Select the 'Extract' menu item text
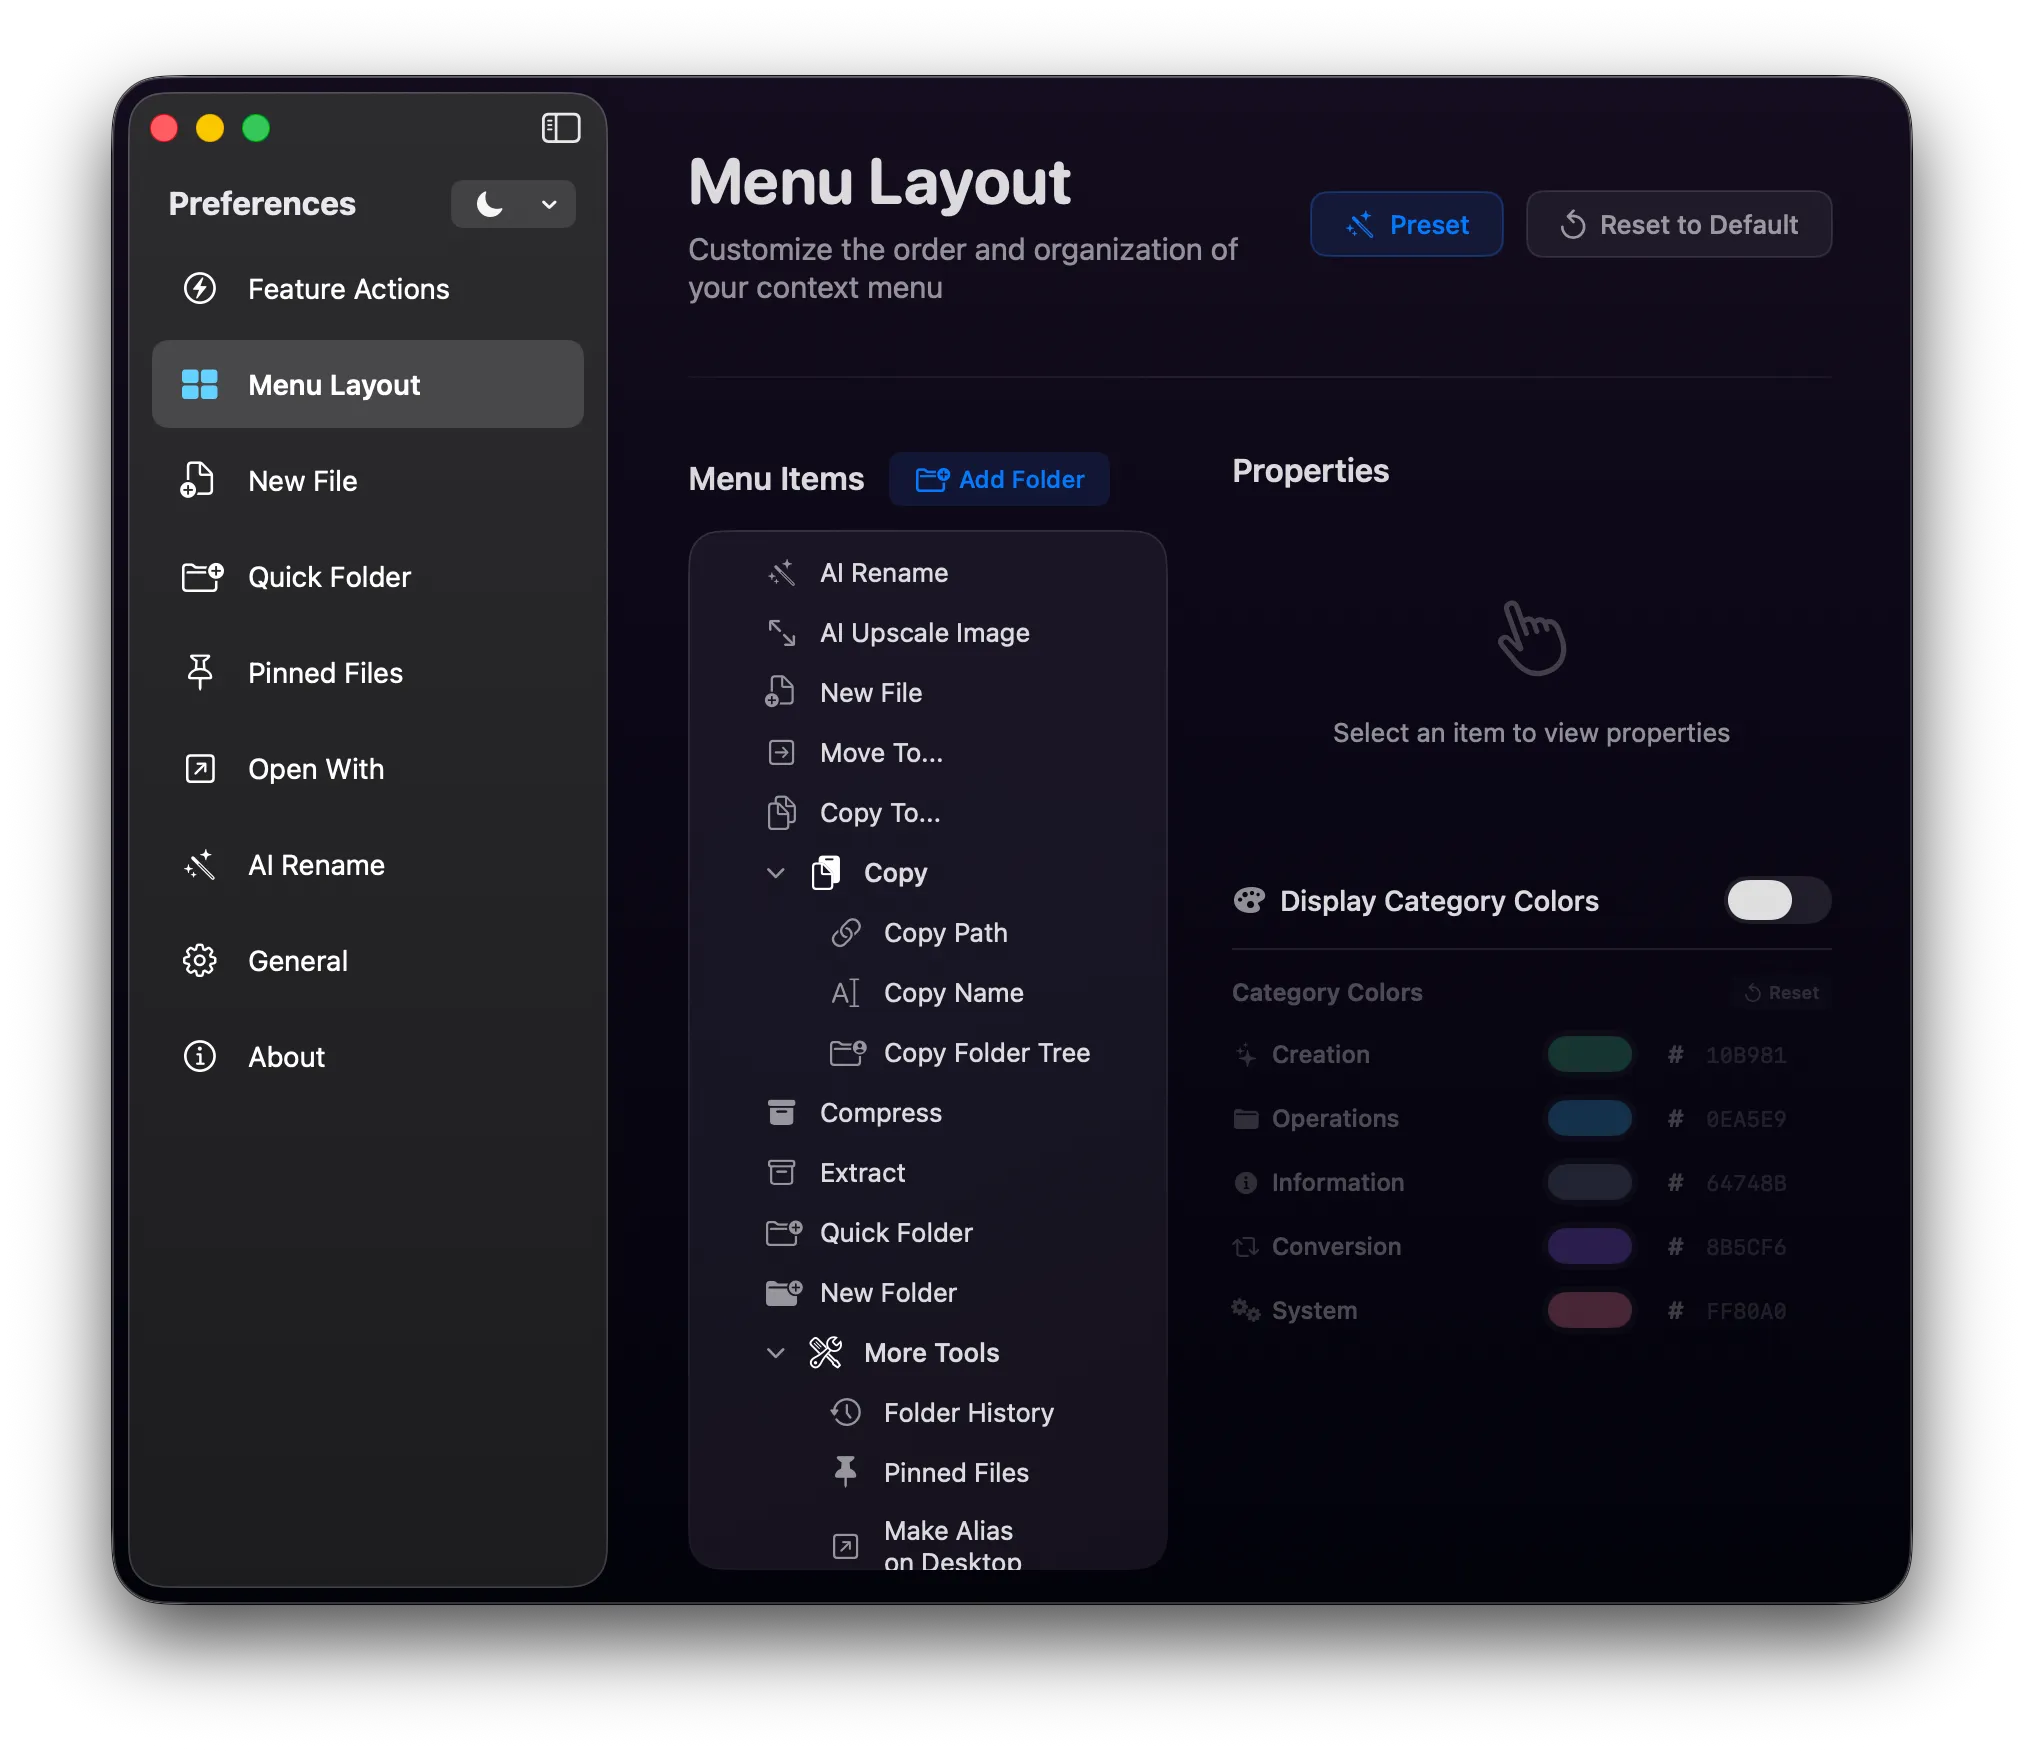This screenshot has width=2024, height=1752. [863, 1173]
